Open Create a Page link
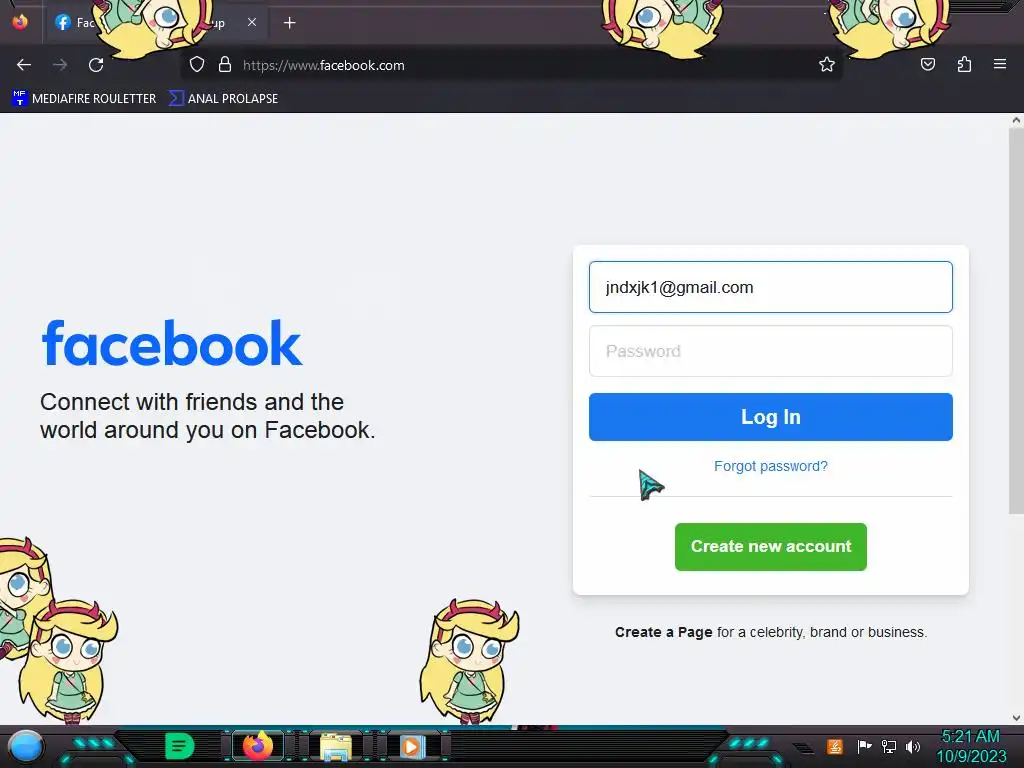The height and width of the screenshot is (768, 1024). point(664,632)
